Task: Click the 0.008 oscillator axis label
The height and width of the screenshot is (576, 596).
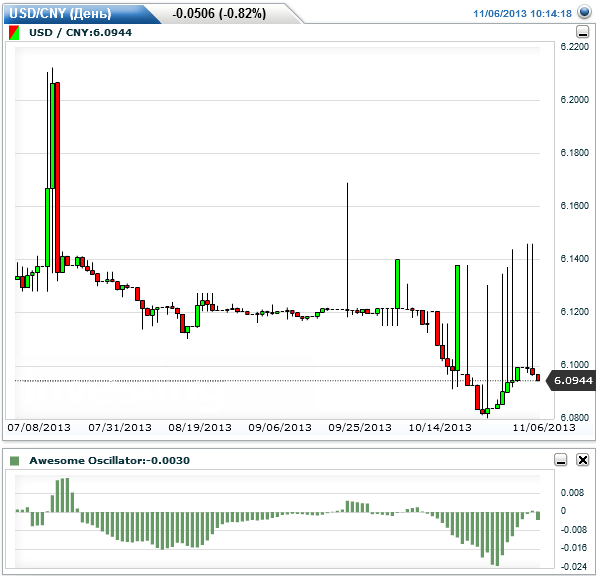Action: coord(572,493)
